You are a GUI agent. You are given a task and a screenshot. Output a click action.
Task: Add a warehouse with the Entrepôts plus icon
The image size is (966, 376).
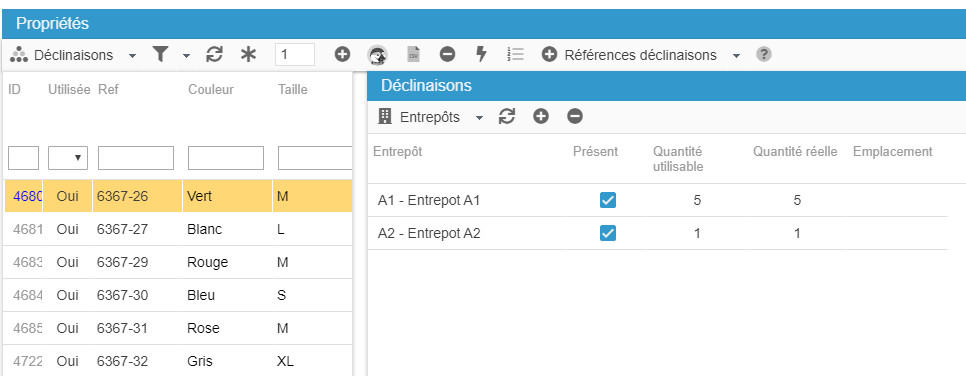541,116
